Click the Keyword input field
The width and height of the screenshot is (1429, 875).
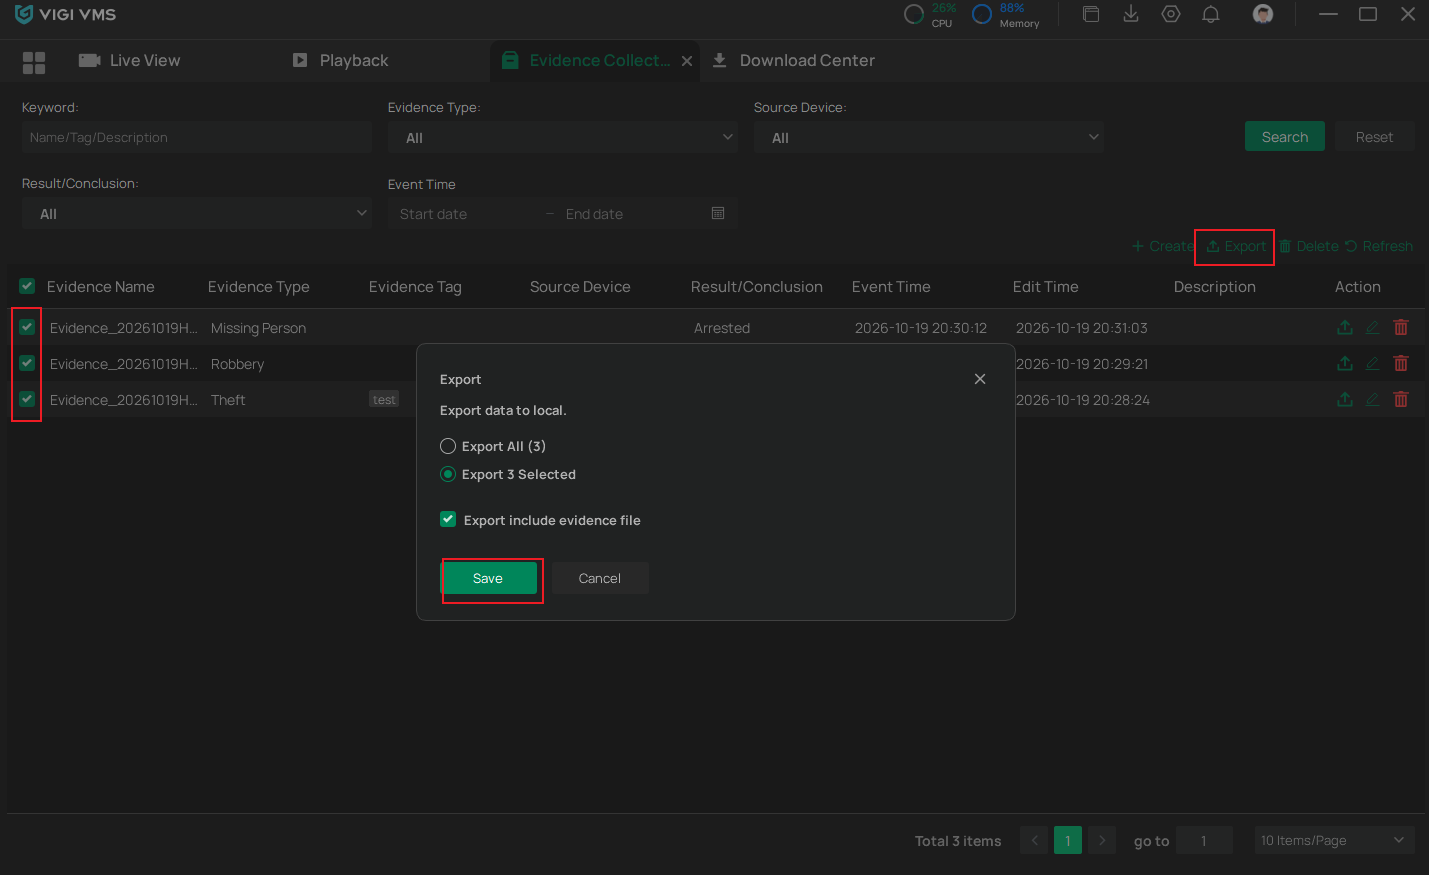click(197, 137)
